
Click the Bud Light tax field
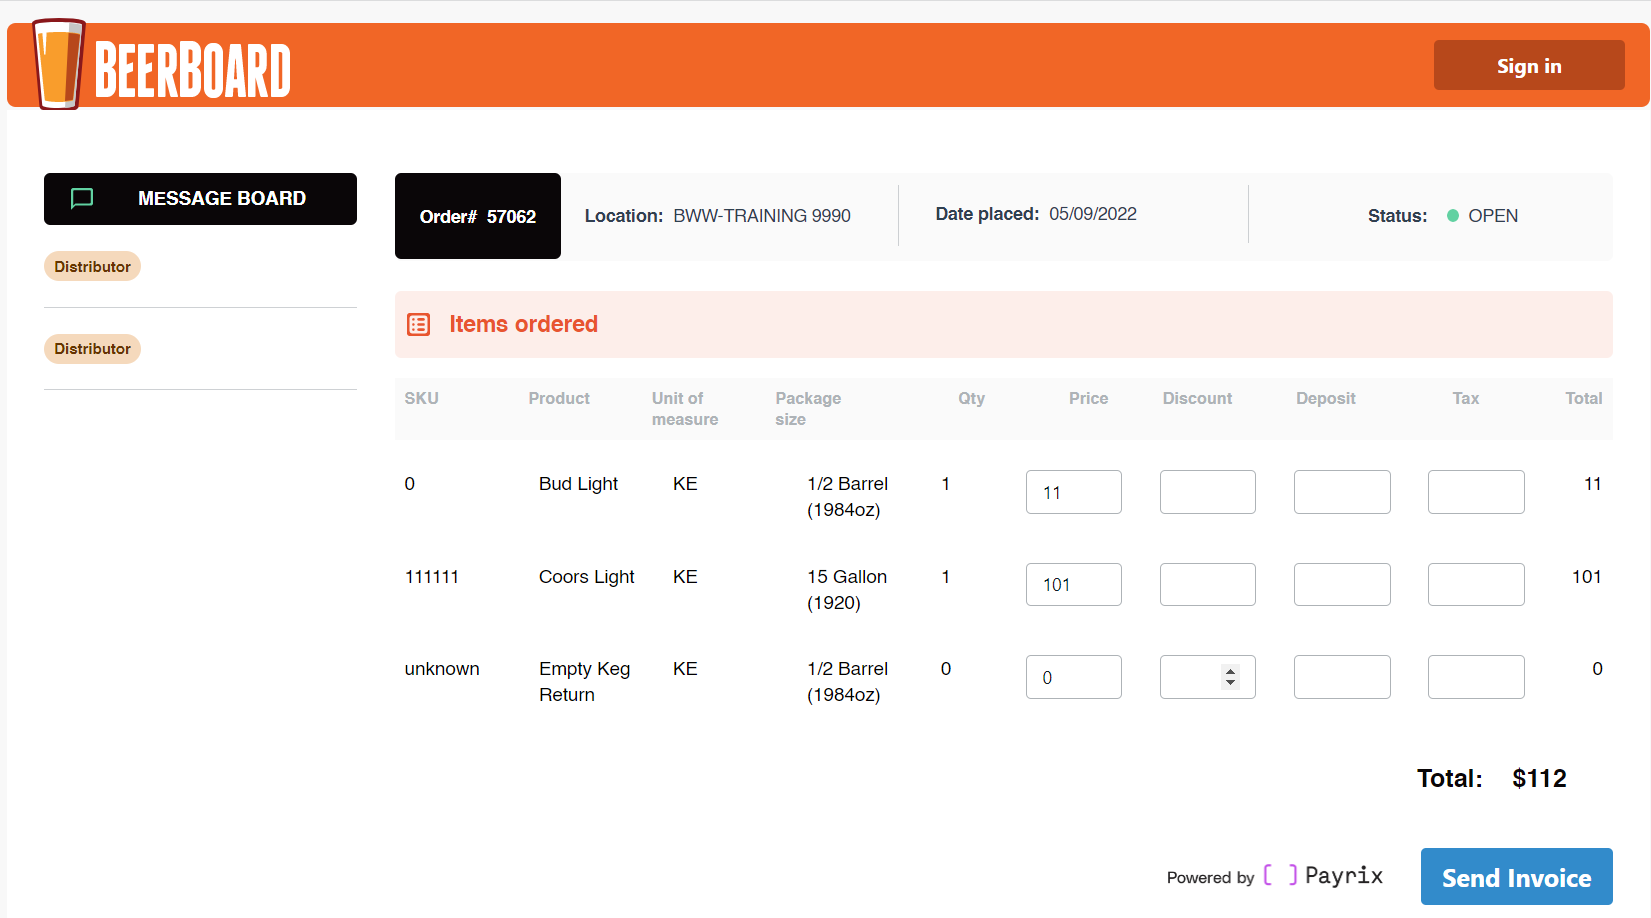pyautogui.click(x=1476, y=492)
